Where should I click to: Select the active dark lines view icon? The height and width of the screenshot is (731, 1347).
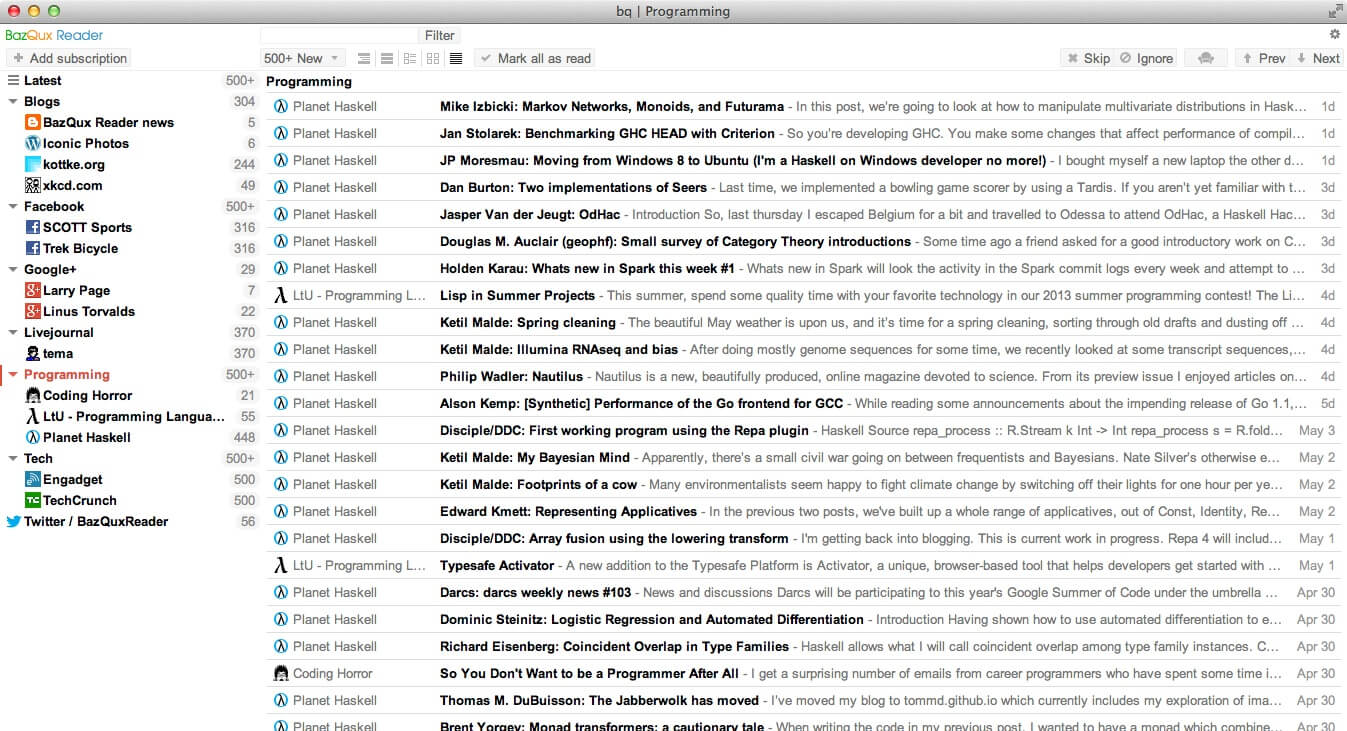click(456, 59)
